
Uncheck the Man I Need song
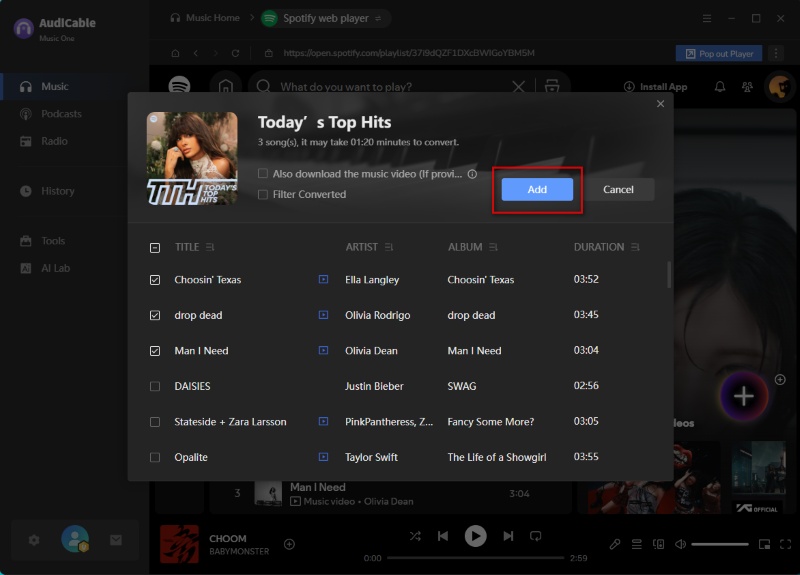155,351
